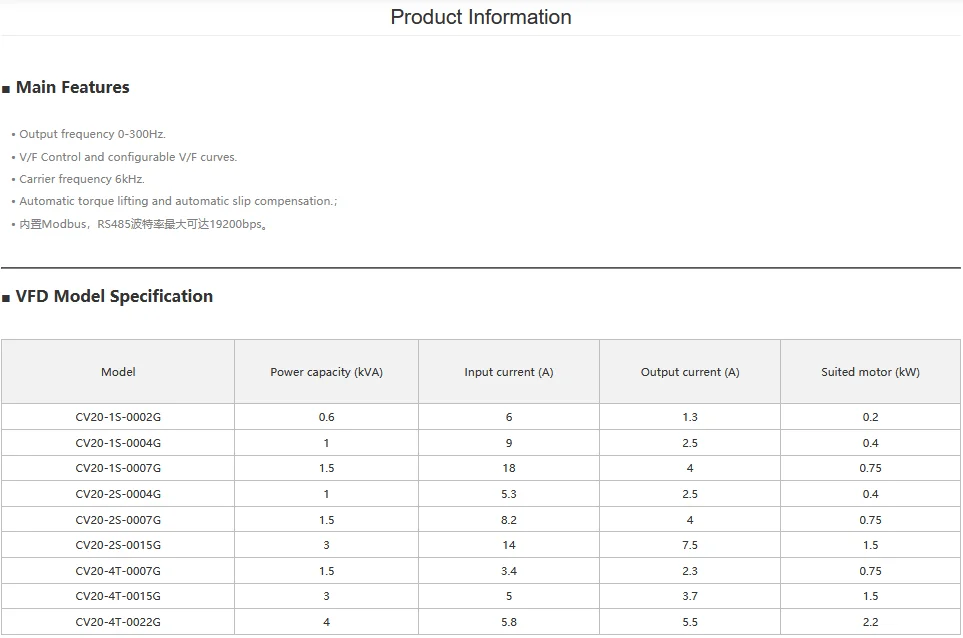Click the CV20-4T-0007G model cell
The image size is (963, 638).
(118, 571)
